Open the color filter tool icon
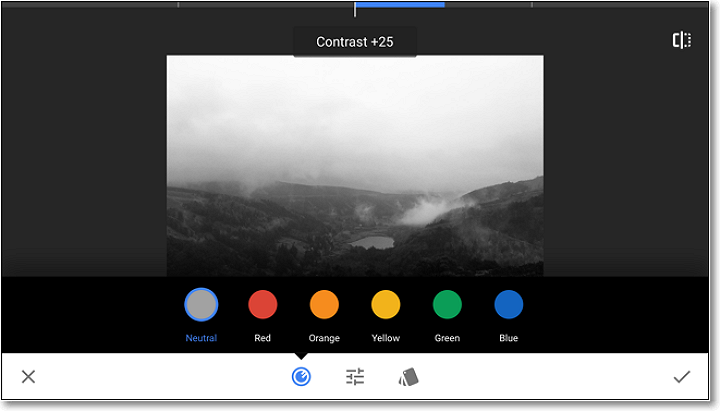Viewport: 720px width, 411px height. pyautogui.click(x=301, y=377)
